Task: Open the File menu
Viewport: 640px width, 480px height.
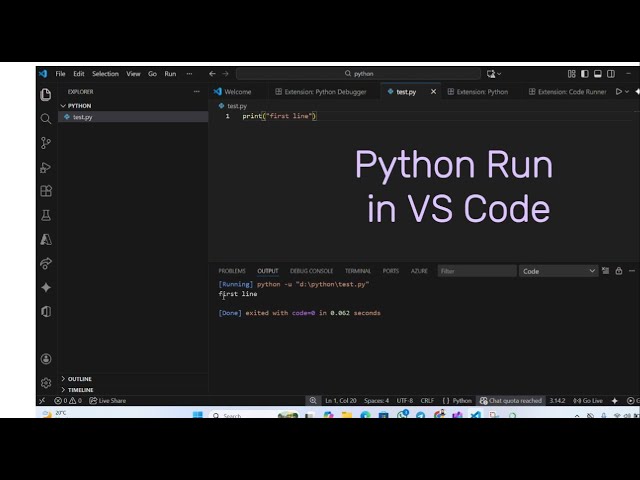Action: 60,74
